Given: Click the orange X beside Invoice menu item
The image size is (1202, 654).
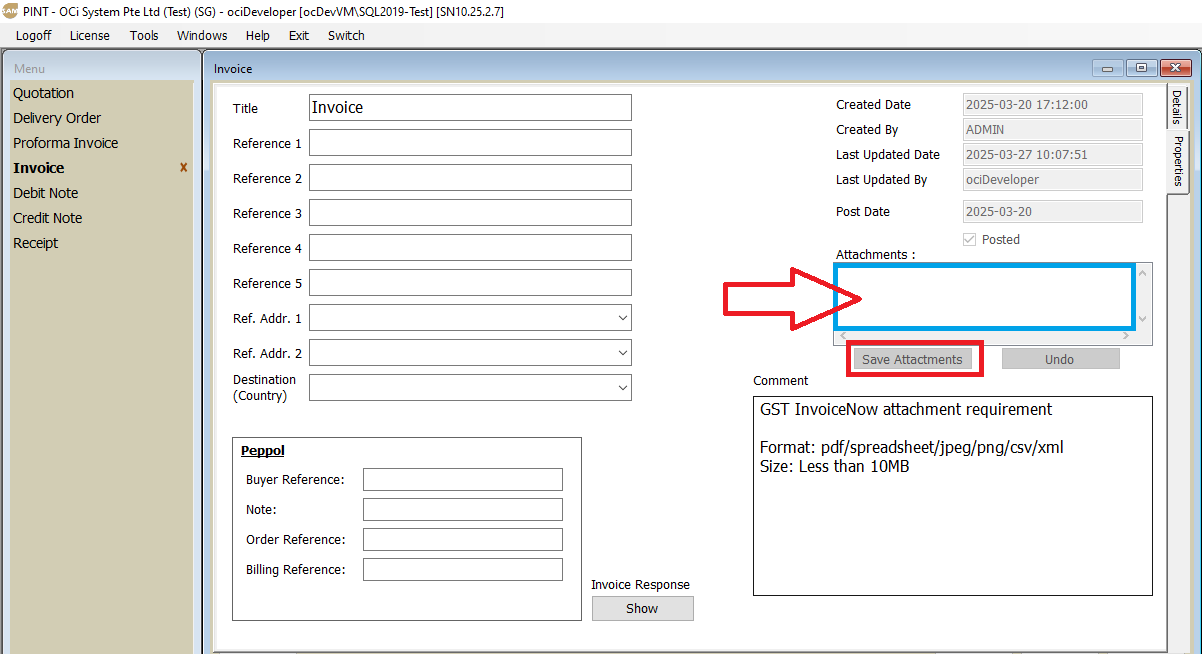Looking at the screenshot, I should click(183, 168).
